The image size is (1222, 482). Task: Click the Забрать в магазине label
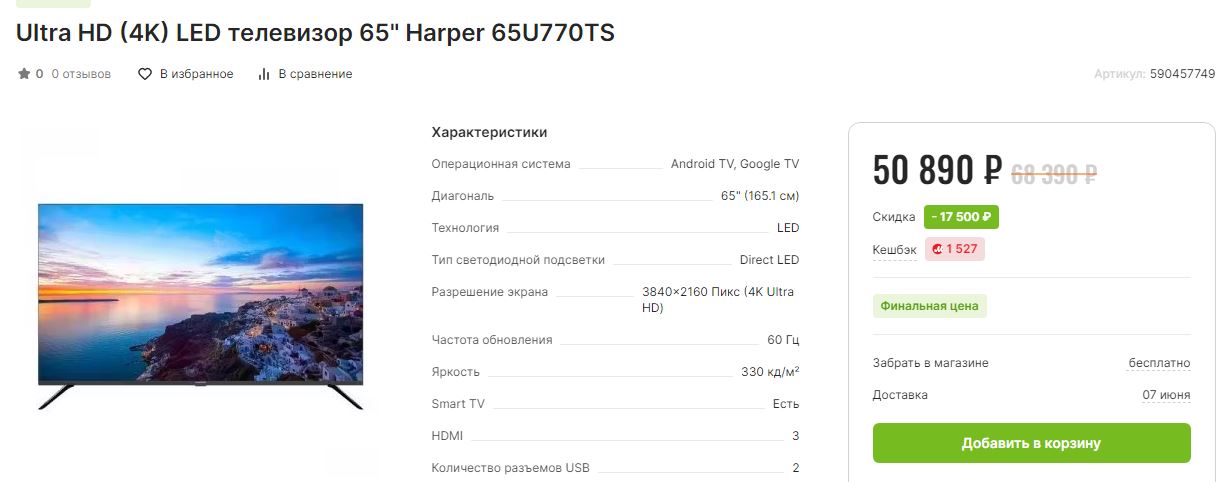pos(930,363)
